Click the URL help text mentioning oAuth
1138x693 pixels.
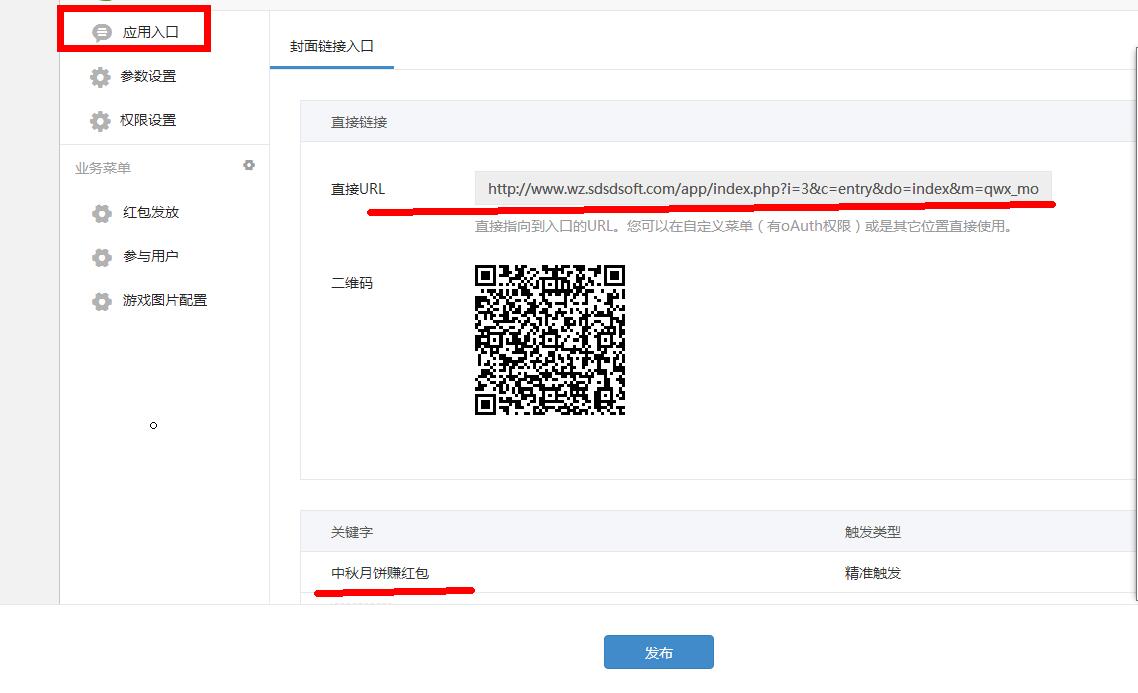point(743,226)
